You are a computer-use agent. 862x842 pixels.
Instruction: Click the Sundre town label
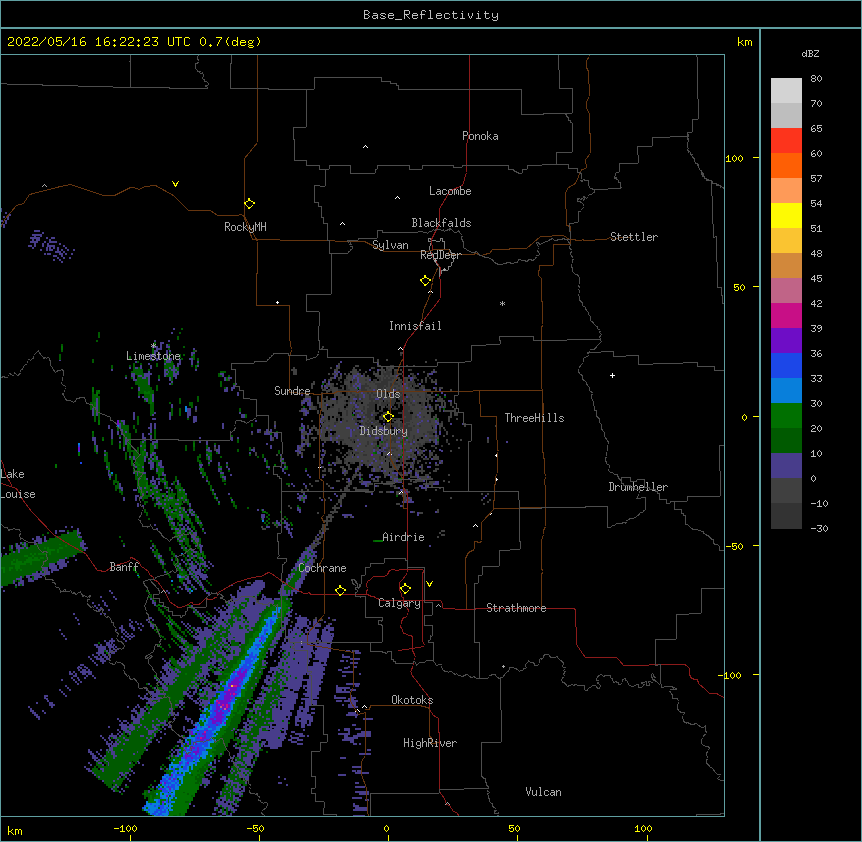[292, 391]
